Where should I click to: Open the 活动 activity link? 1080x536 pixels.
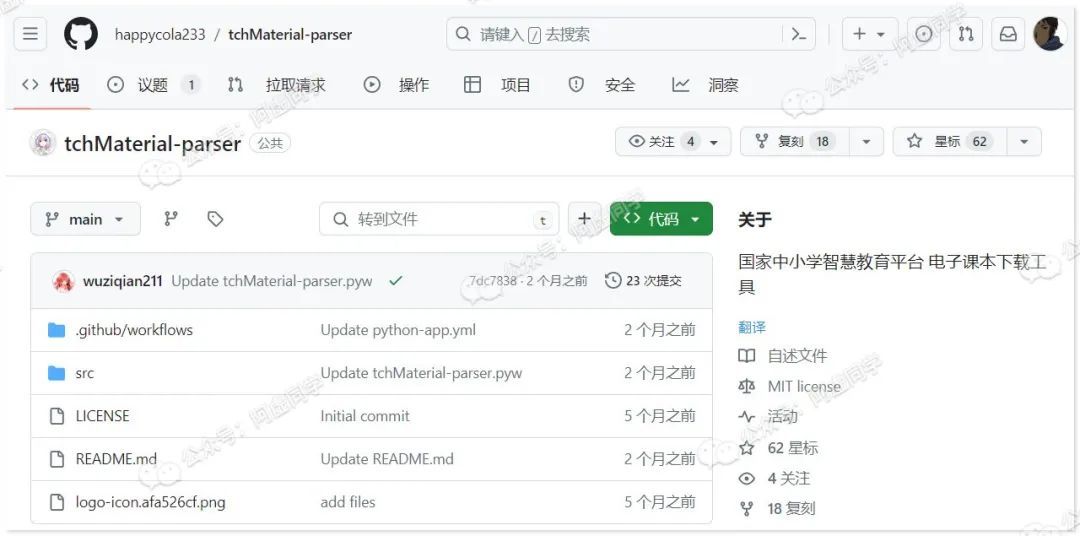tap(768, 417)
